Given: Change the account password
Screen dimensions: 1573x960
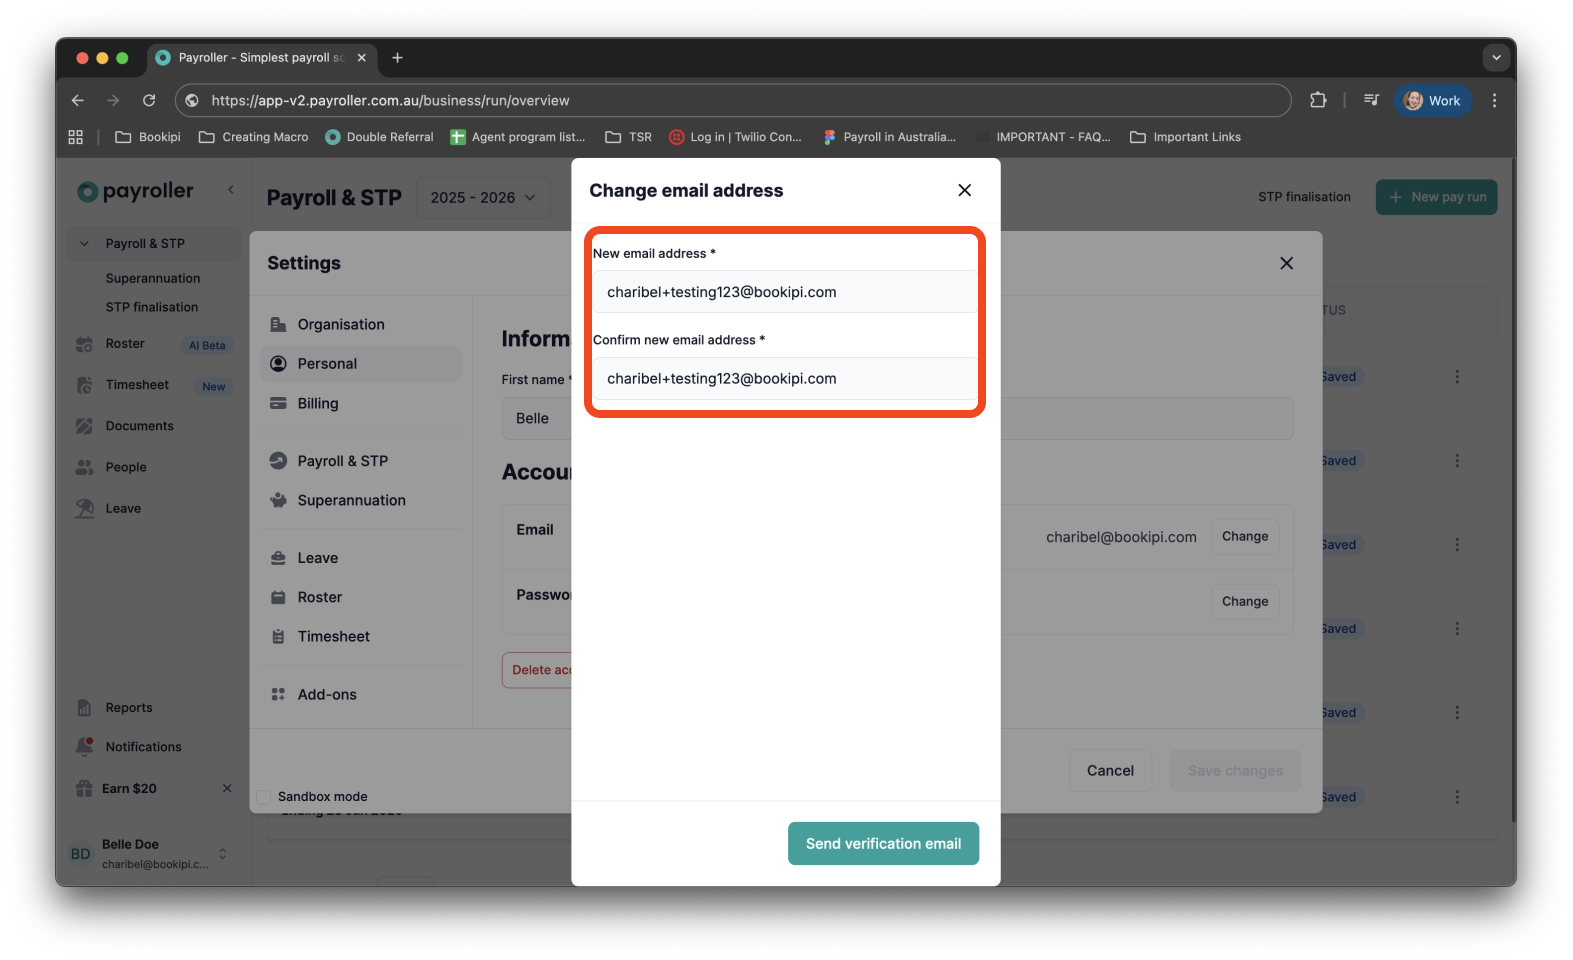Looking at the screenshot, I should 1244,601.
